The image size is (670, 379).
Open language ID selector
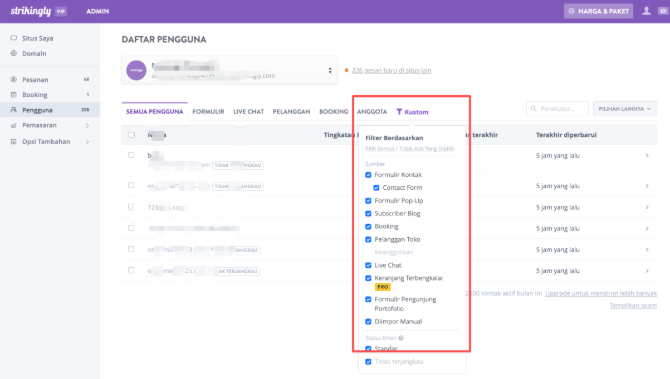663,11
